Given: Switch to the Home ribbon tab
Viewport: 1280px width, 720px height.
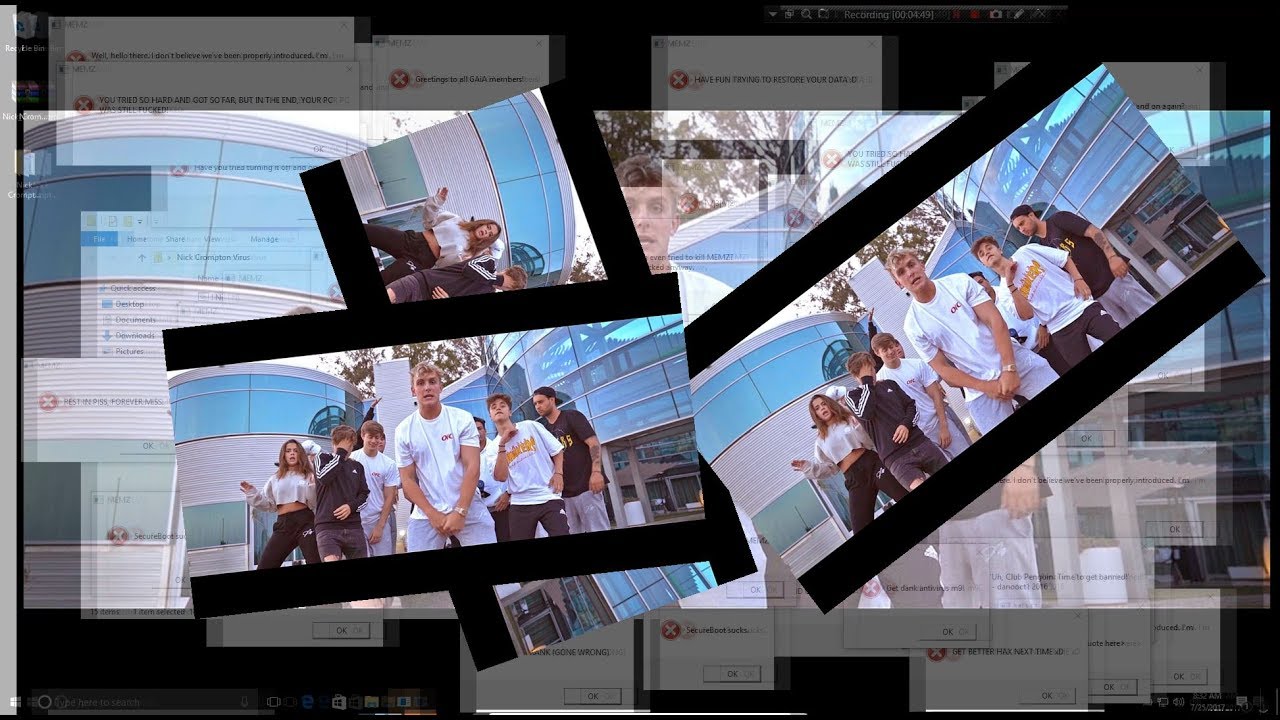Looking at the screenshot, I should 137,239.
